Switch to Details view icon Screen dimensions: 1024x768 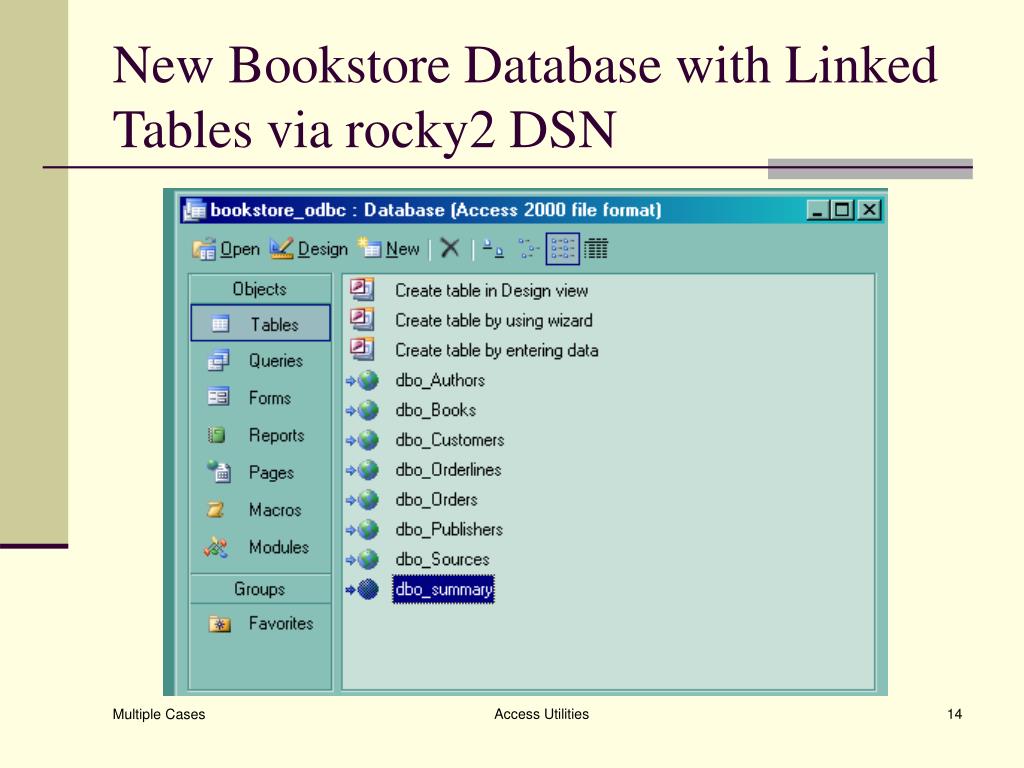click(x=596, y=249)
